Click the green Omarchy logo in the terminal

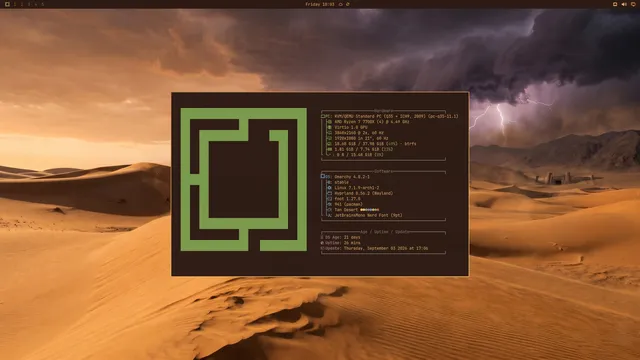coord(244,179)
